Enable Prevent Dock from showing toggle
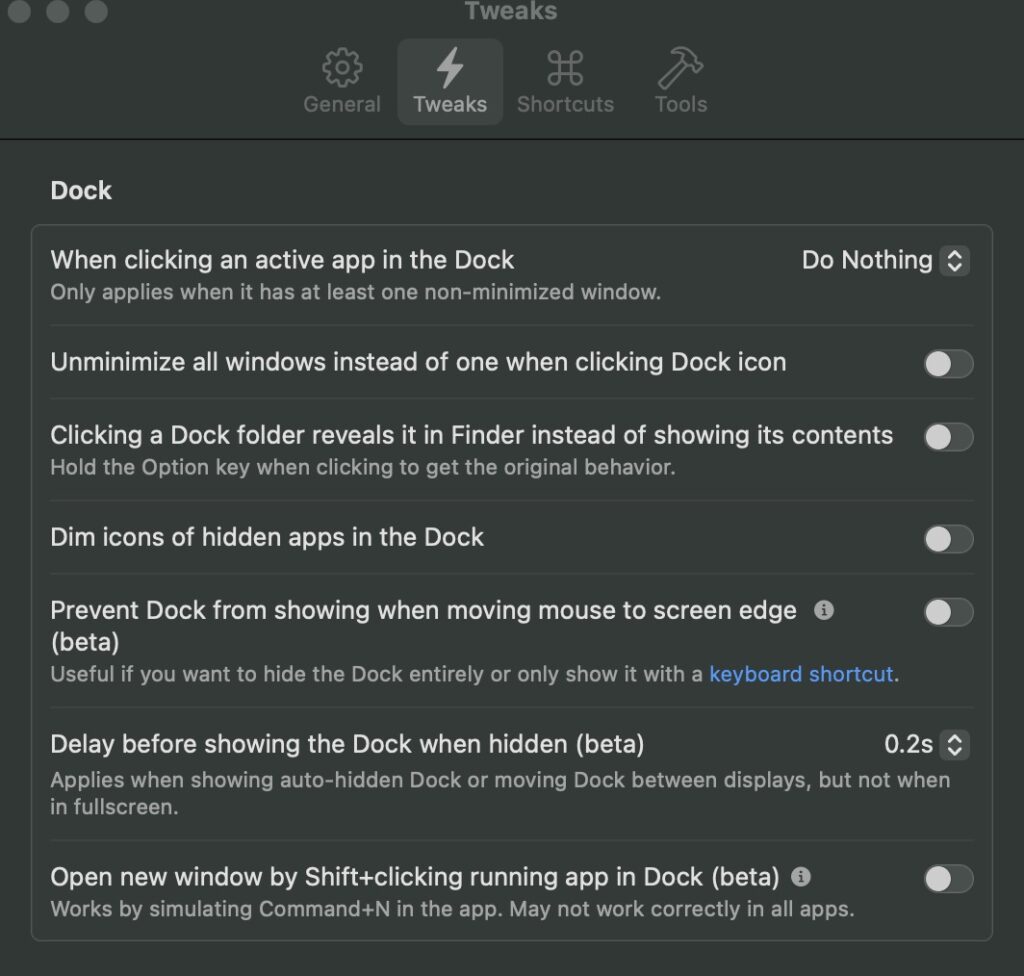1024x976 pixels. click(948, 612)
